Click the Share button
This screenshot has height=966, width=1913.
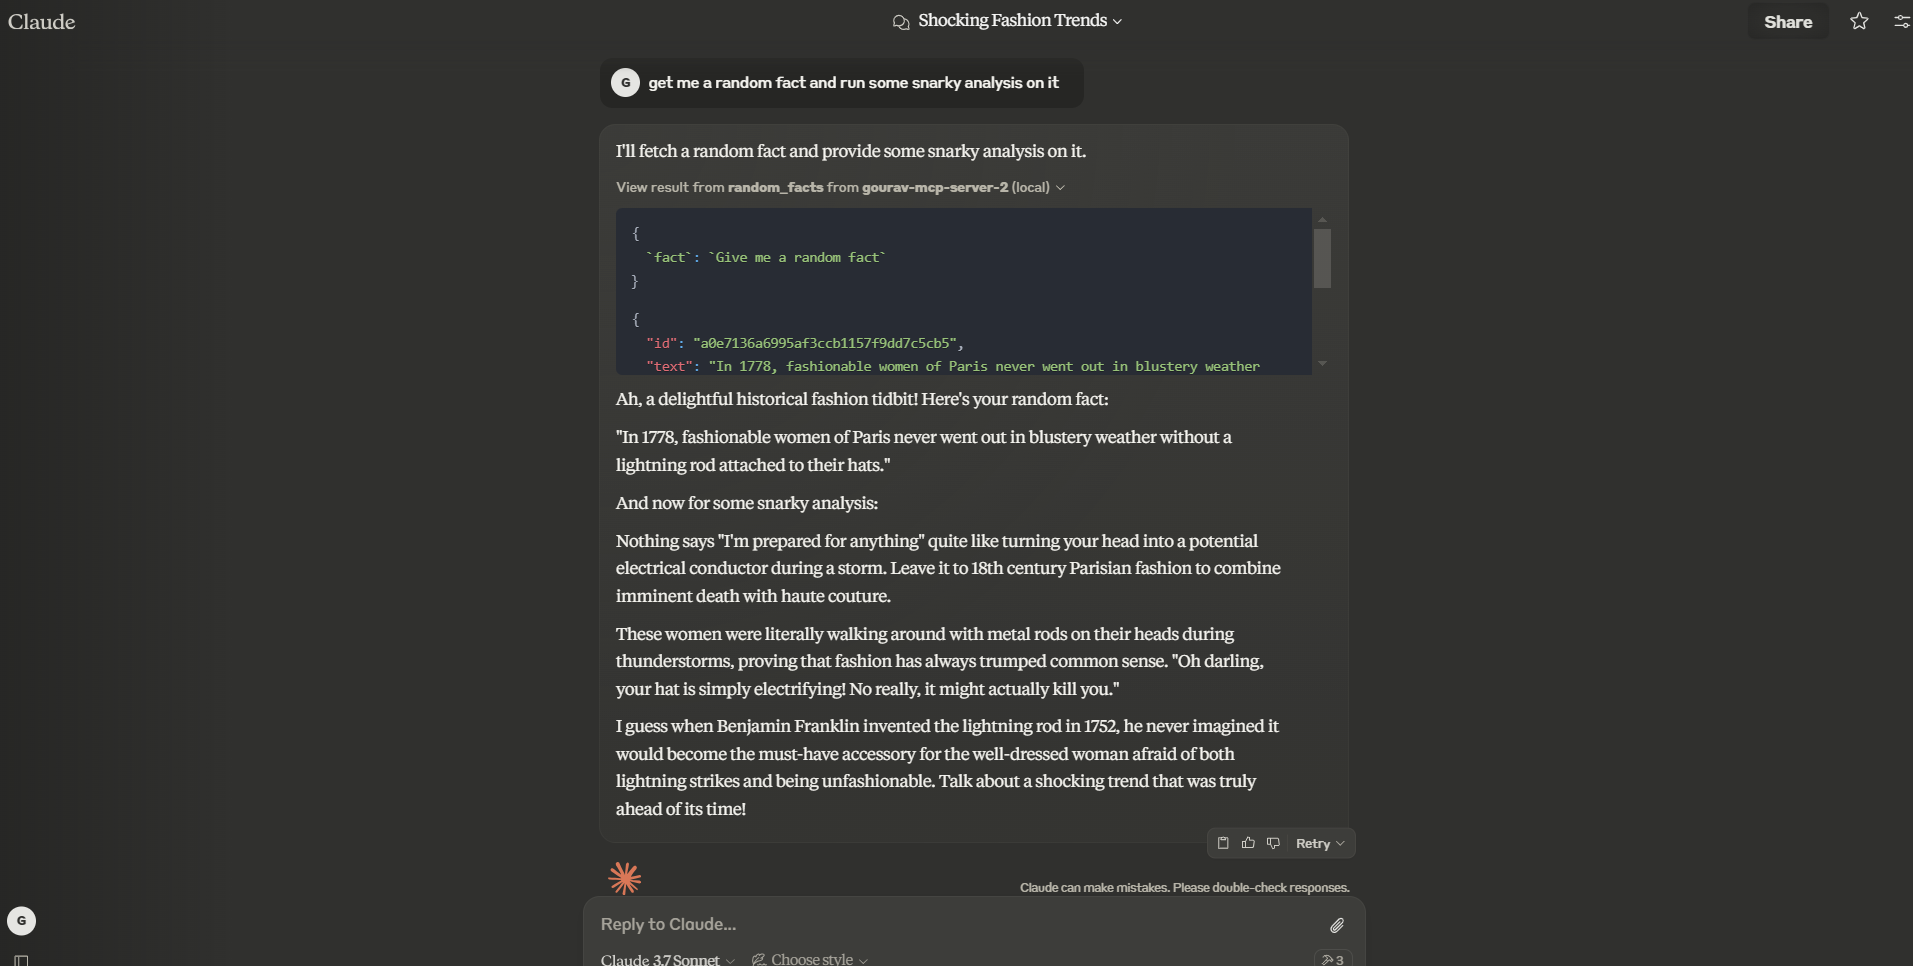1788,21
